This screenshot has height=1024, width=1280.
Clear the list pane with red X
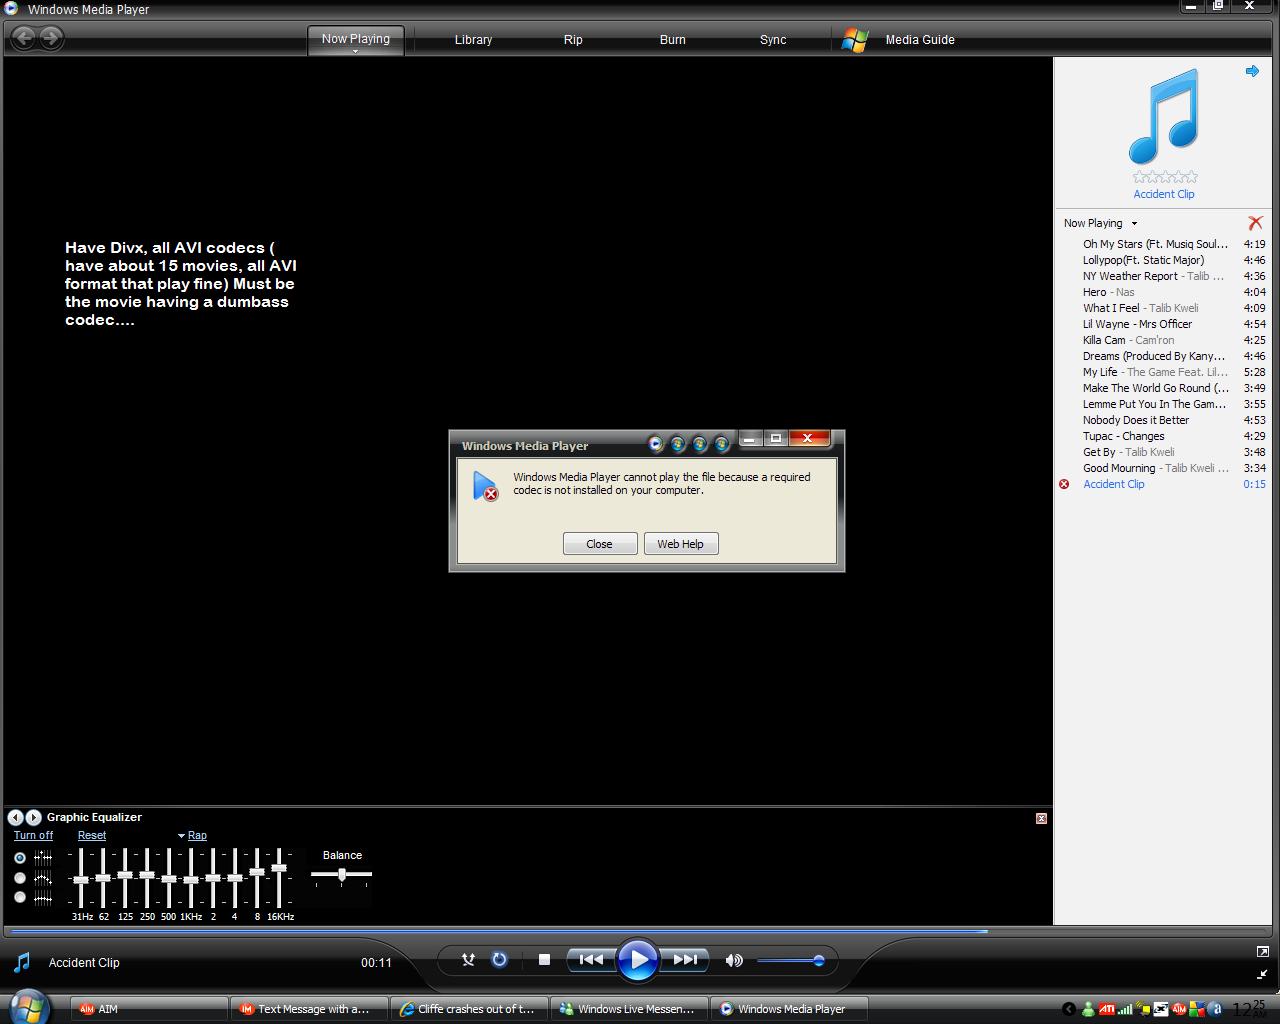(1255, 223)
